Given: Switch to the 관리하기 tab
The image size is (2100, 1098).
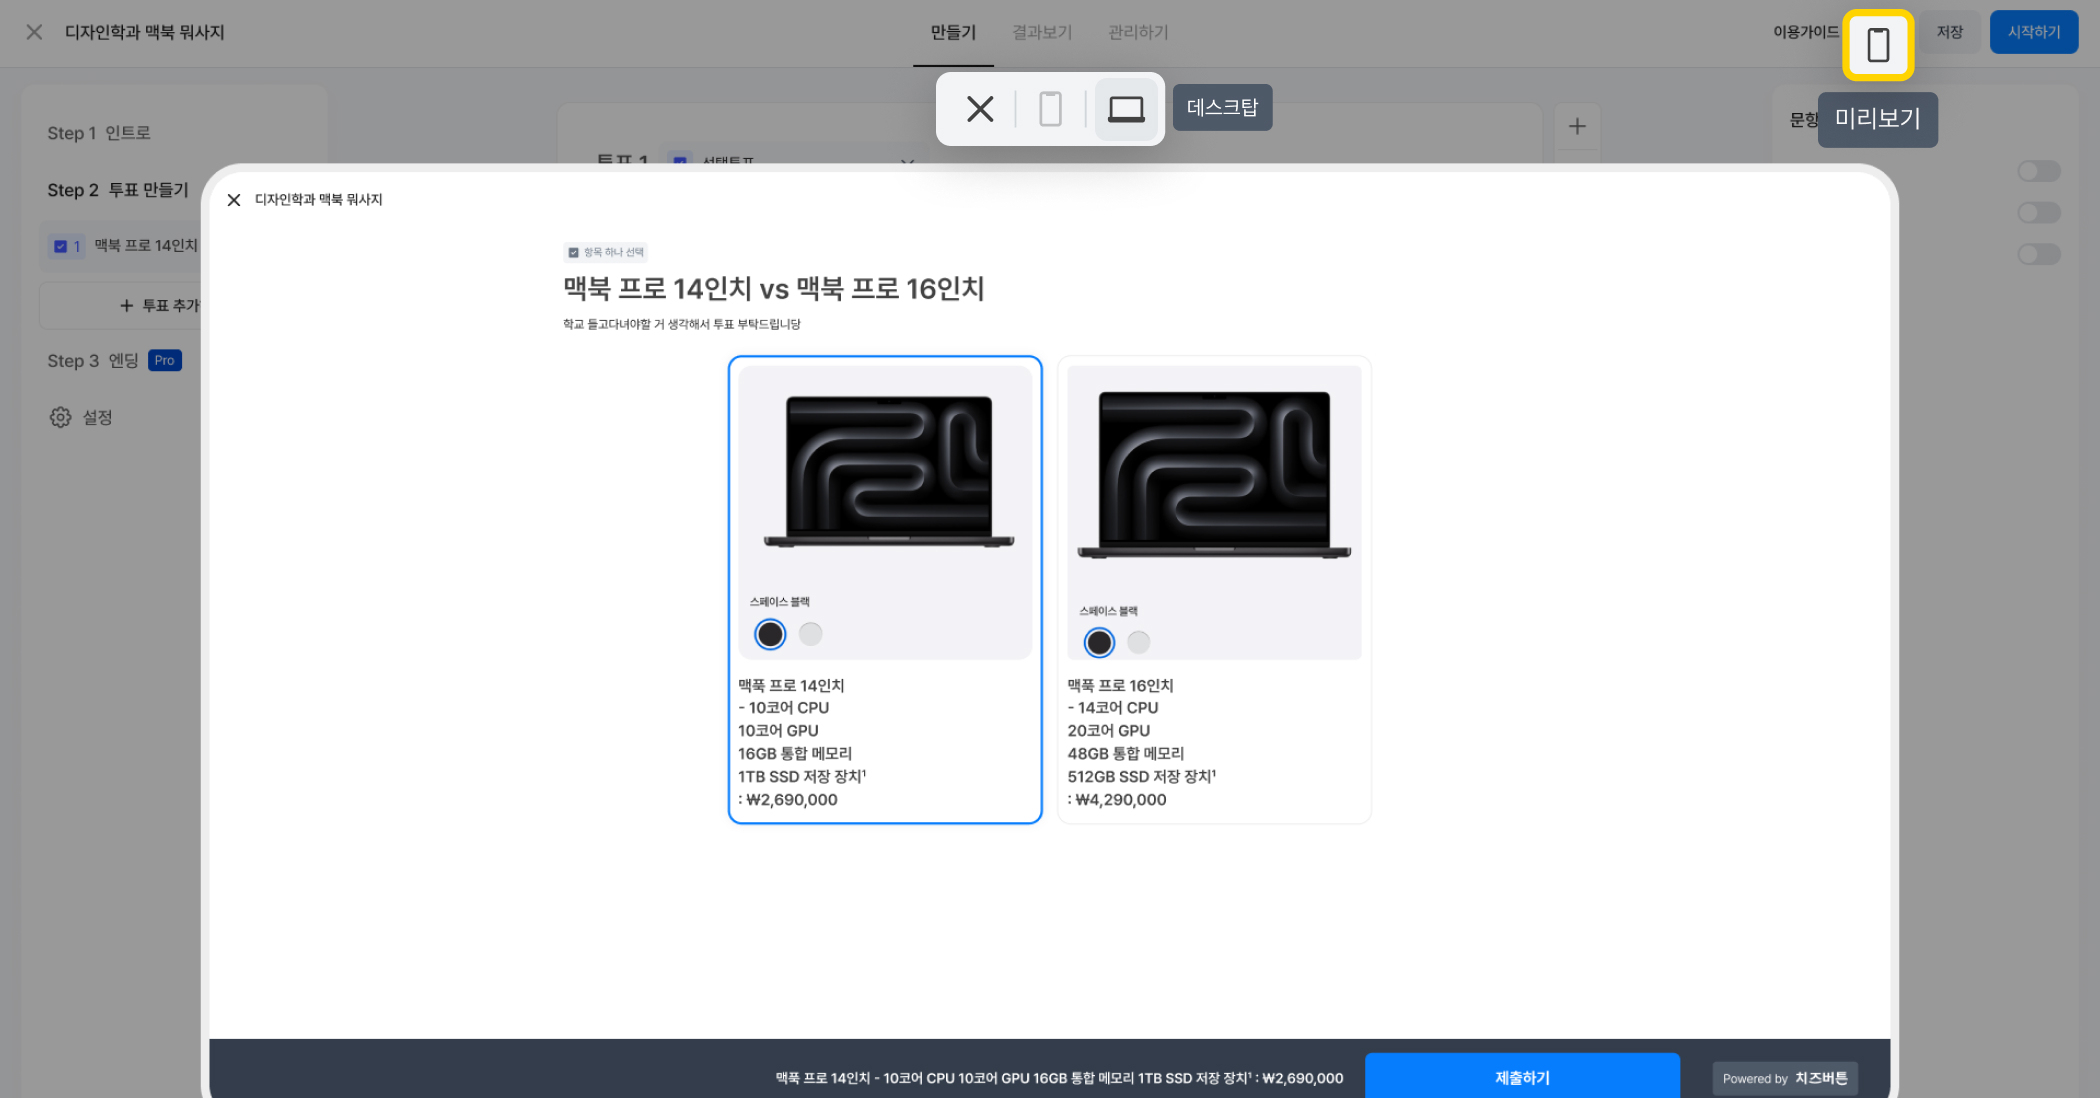Looking at the screenshot, I should (x=1138, y=32).
